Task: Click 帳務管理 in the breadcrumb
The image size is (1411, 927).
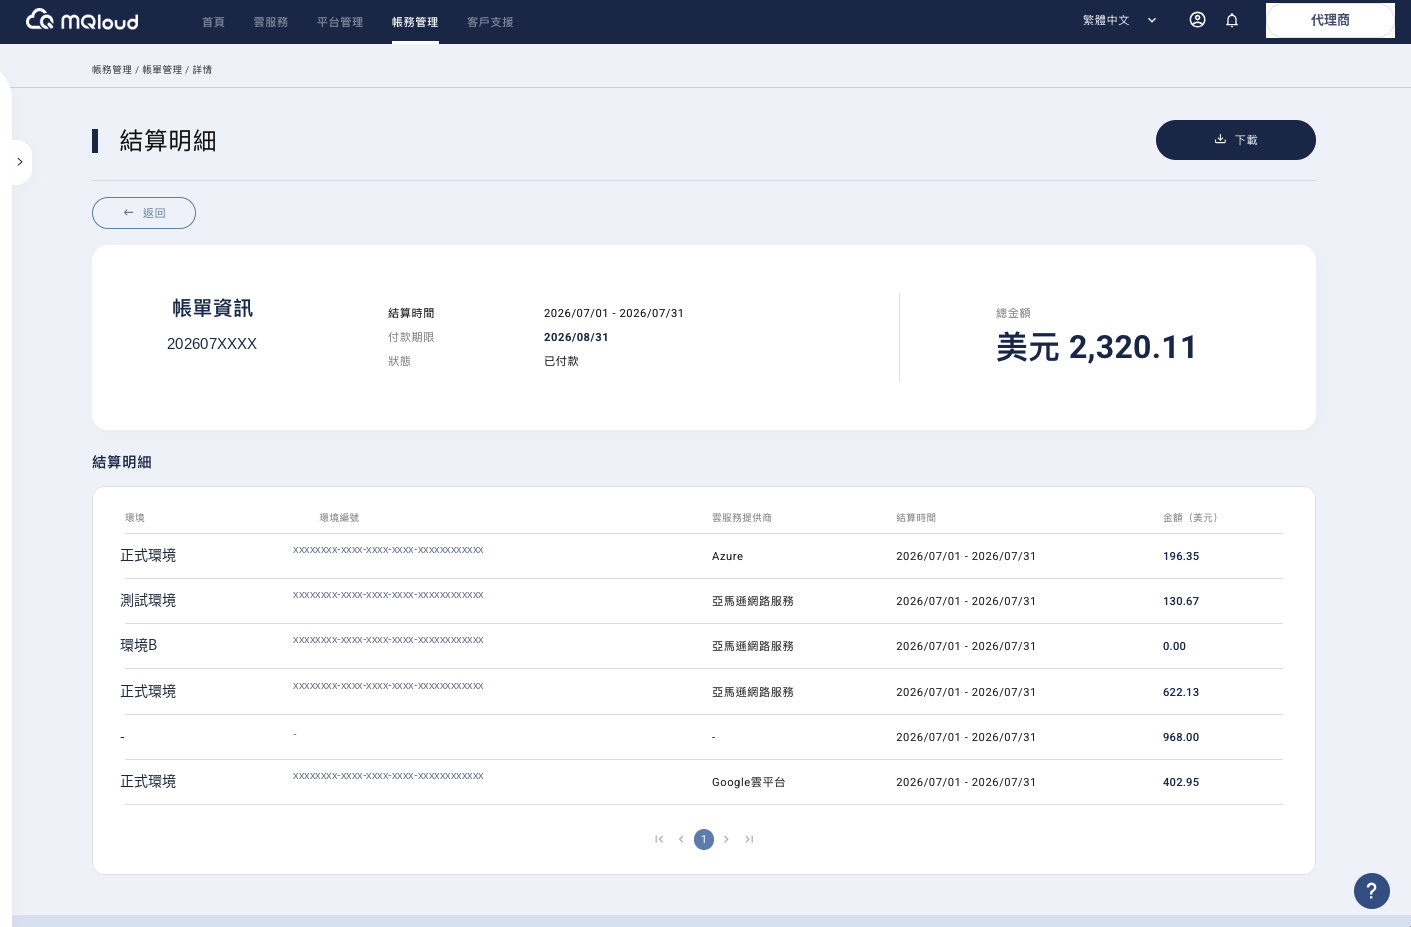Action: 112,70
